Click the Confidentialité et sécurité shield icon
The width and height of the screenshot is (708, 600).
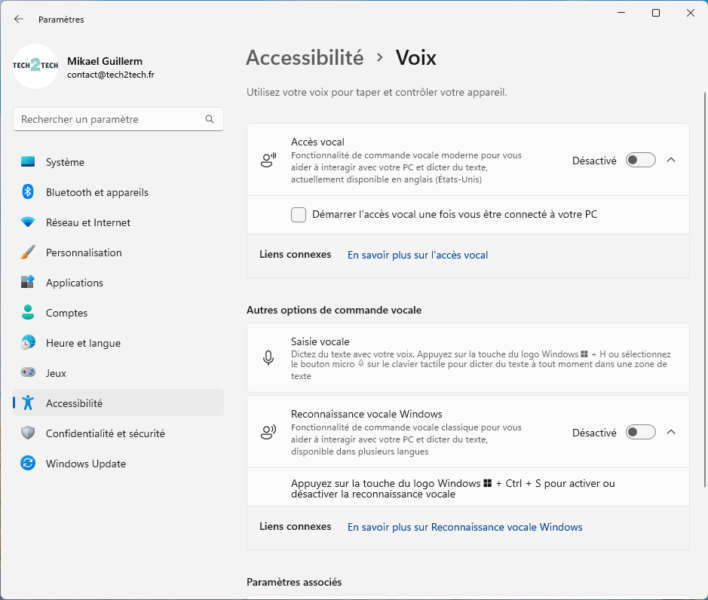click(x=28, y=434)
